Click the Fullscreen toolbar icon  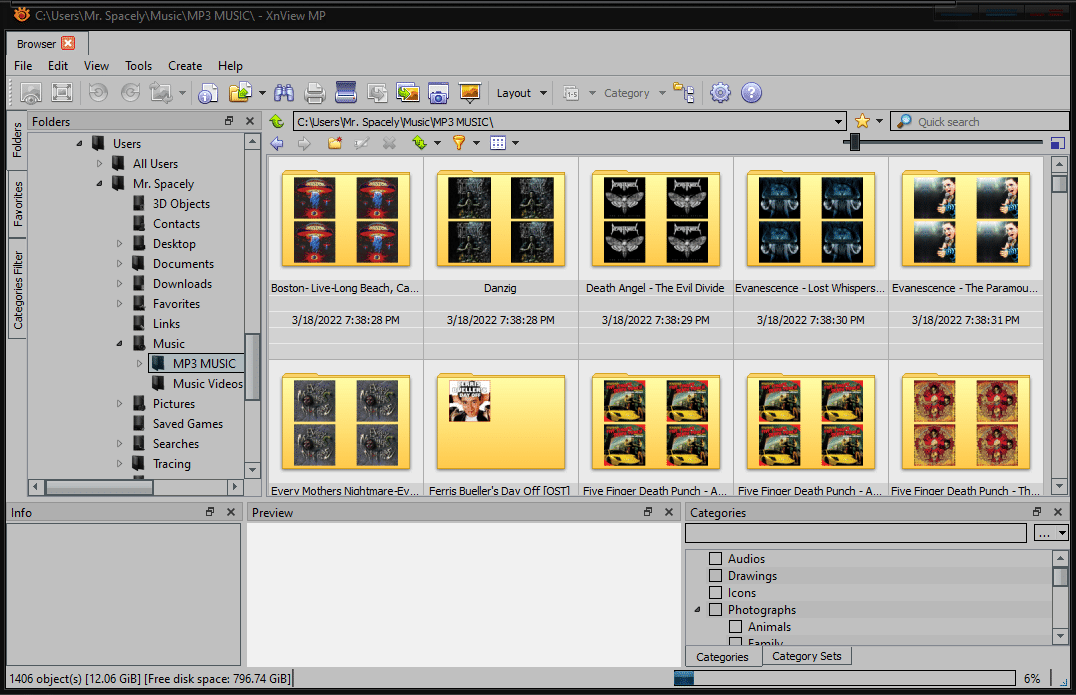pos(62,93)
